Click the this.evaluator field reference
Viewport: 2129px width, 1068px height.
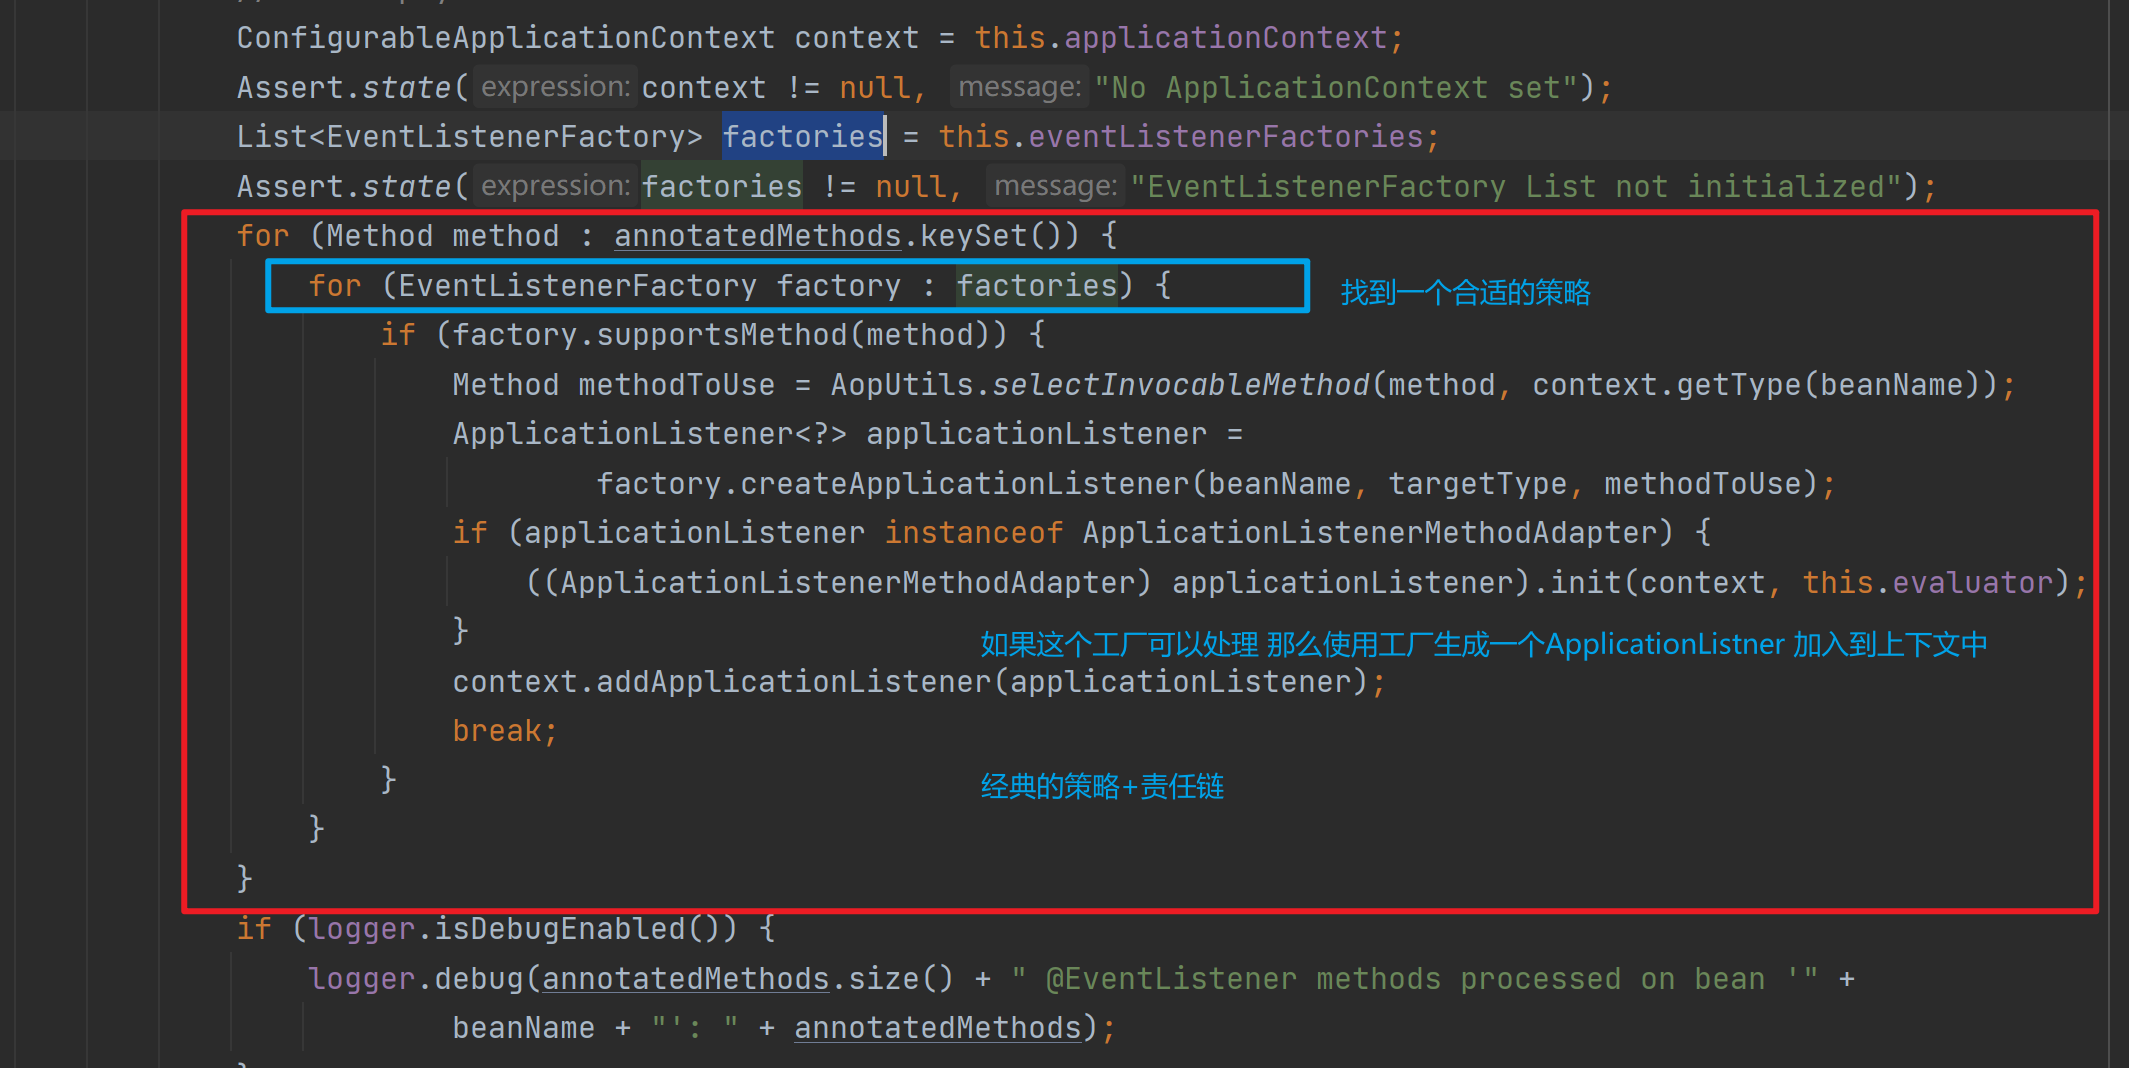point(1928,583)
